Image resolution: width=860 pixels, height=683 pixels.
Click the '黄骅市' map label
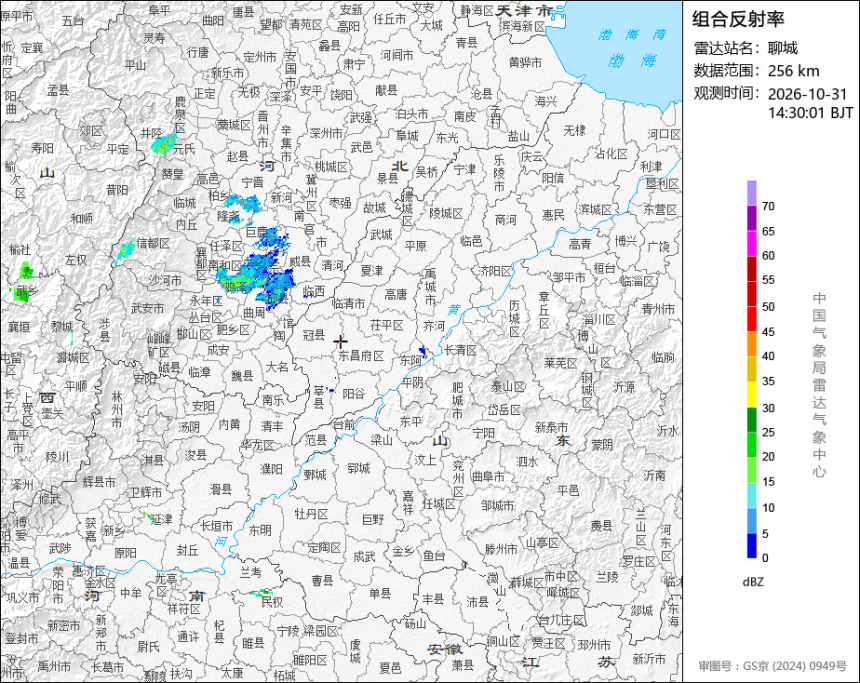[525, 63]
